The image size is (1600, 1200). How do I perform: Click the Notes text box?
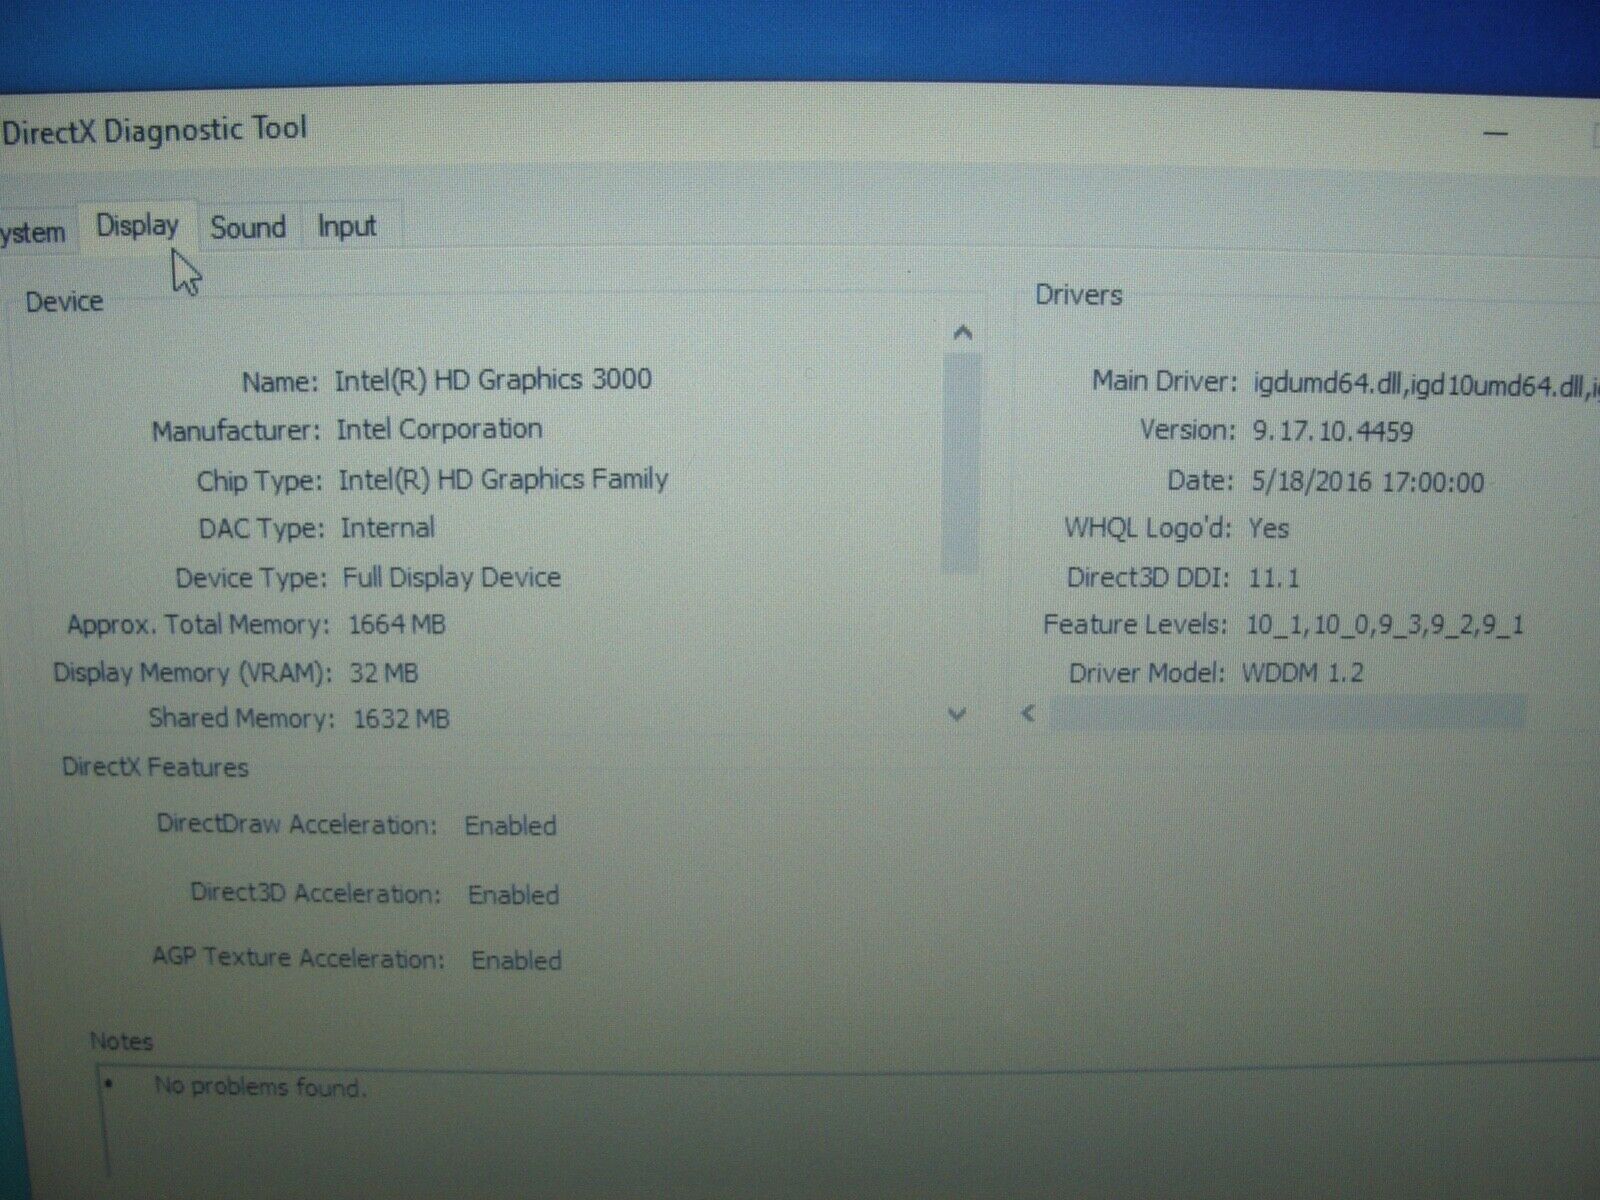click(850, 1122)
